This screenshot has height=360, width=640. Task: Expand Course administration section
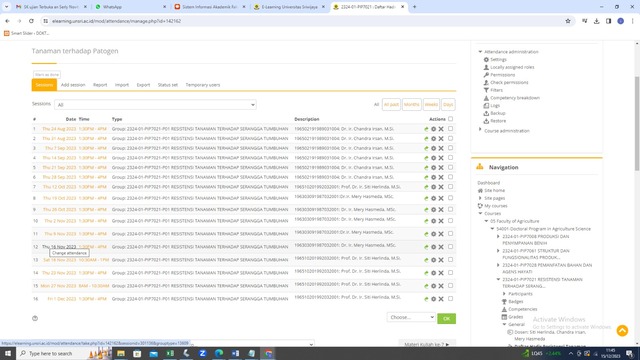(480, 130)
